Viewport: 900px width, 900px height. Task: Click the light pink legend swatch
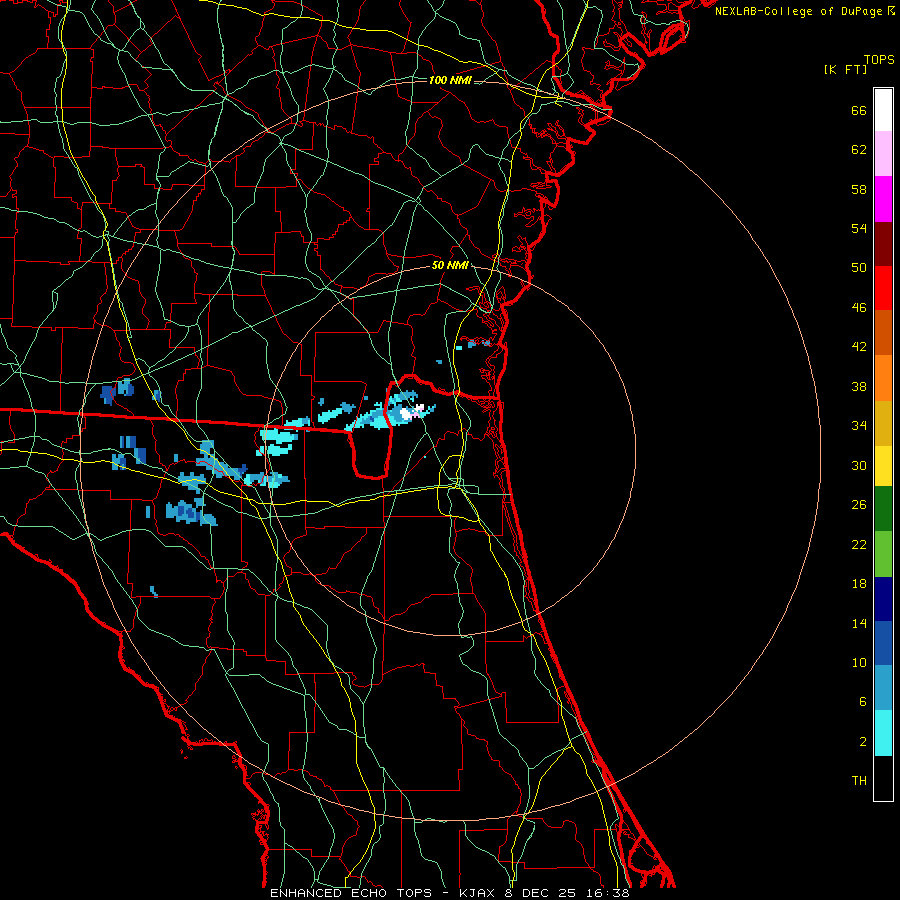click(883, 154)
